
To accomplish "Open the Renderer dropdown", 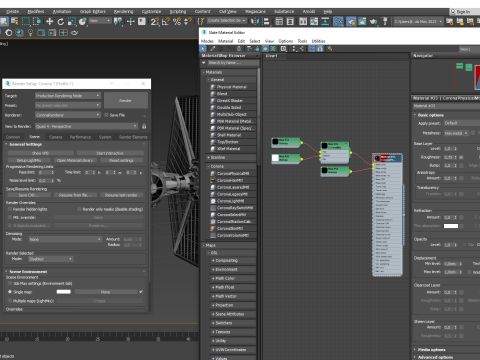I will 68,115.
